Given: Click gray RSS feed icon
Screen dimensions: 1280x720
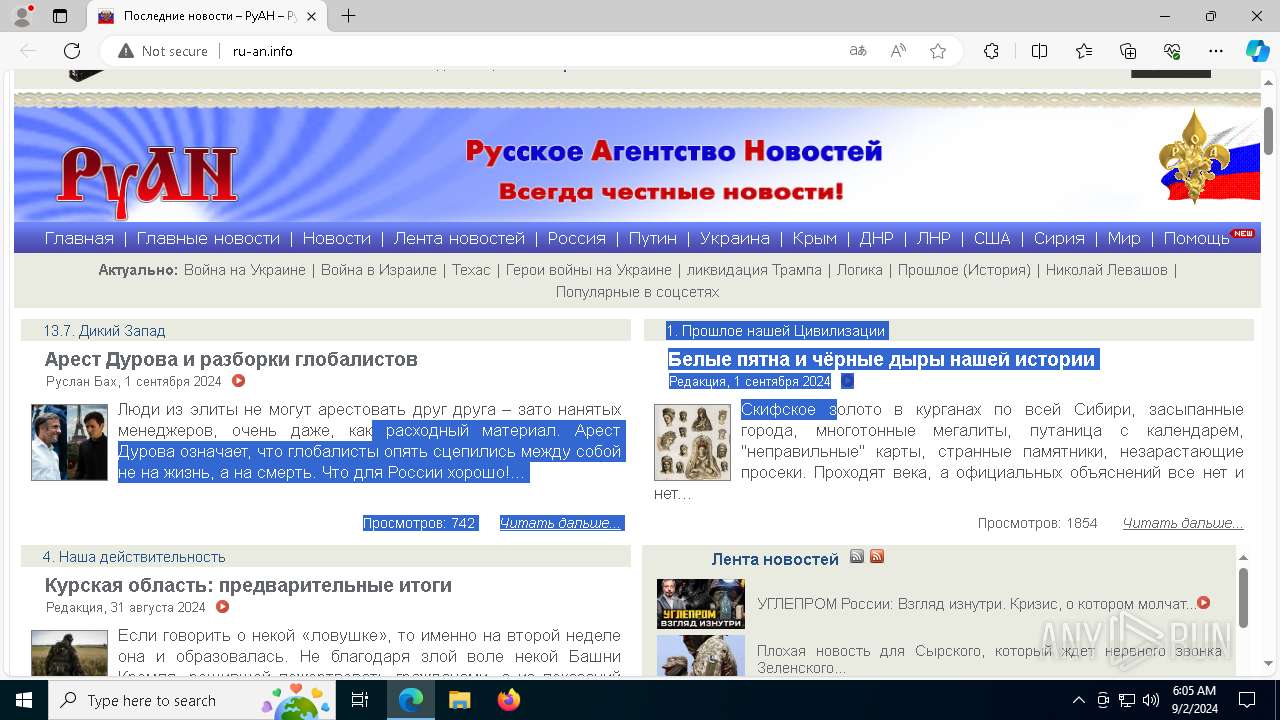Looking at the screenshot, I should 857,556.
